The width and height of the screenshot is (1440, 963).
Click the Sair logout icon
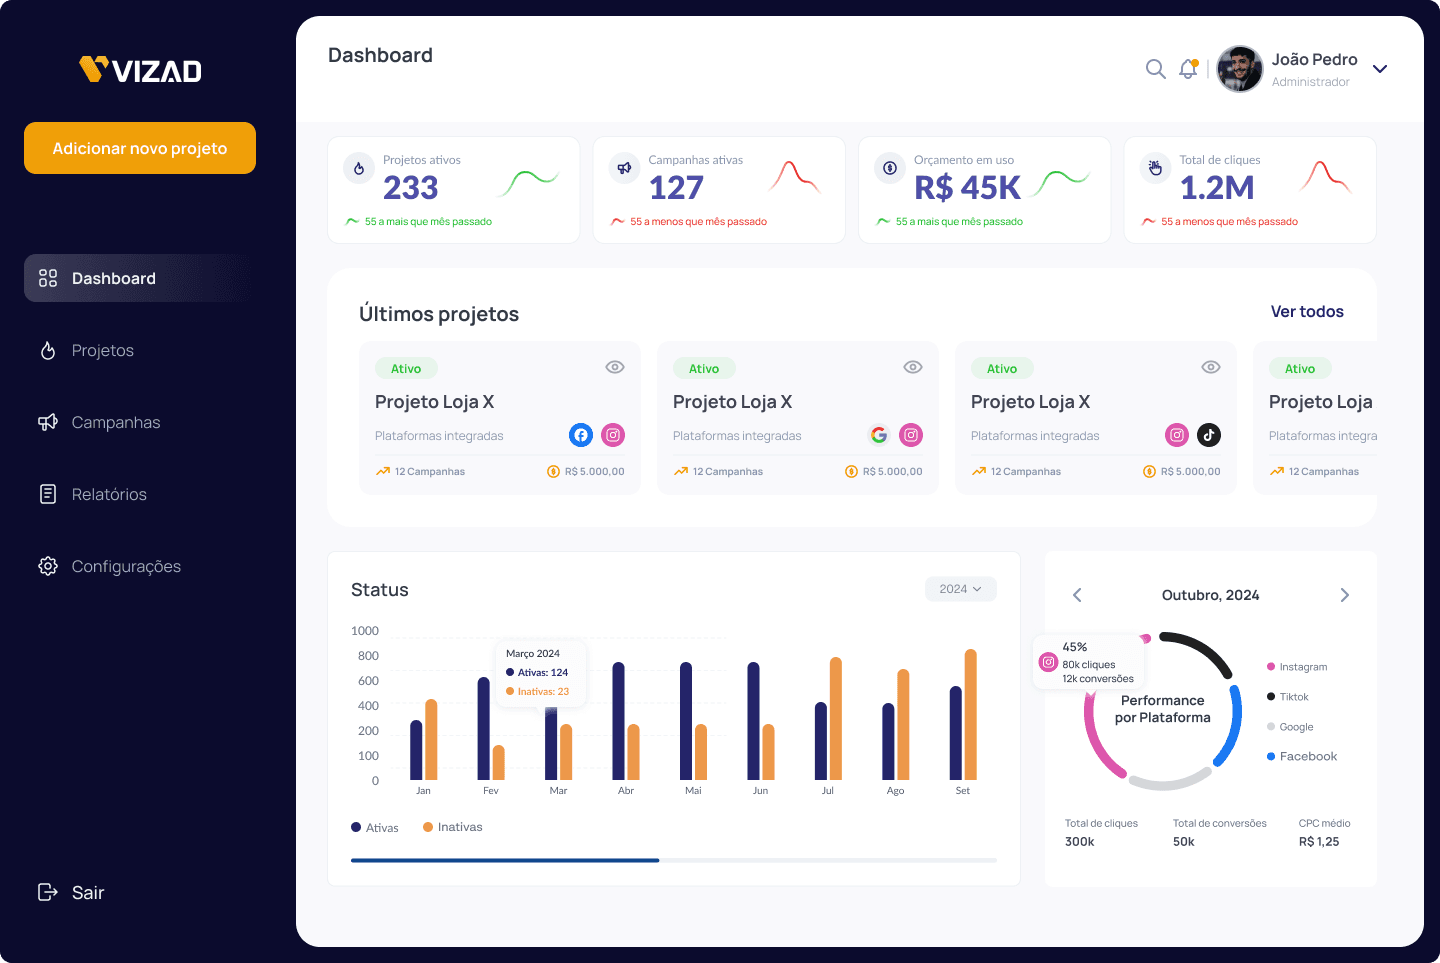tap(47, 892)
